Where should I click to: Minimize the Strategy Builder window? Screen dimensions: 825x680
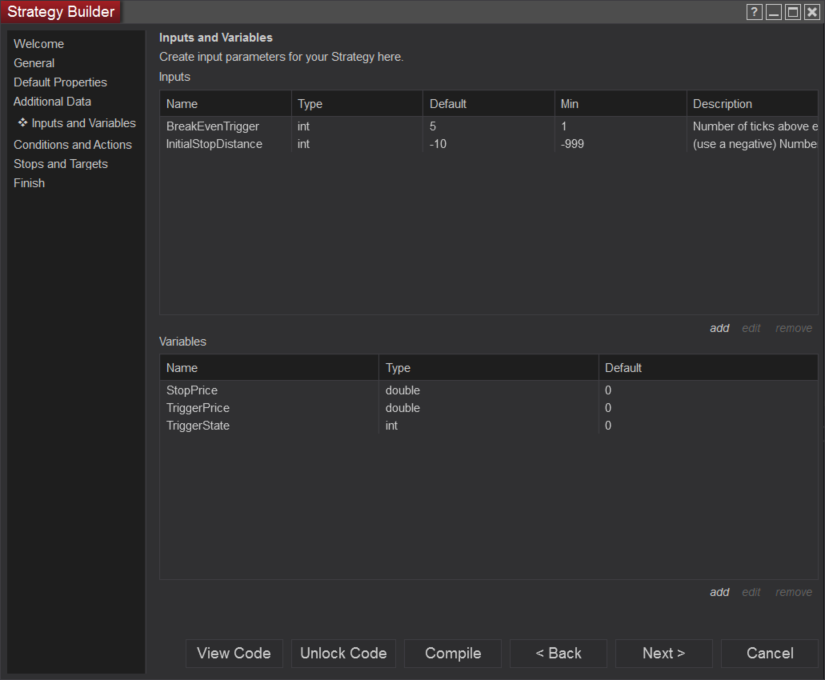coord(773,12)
